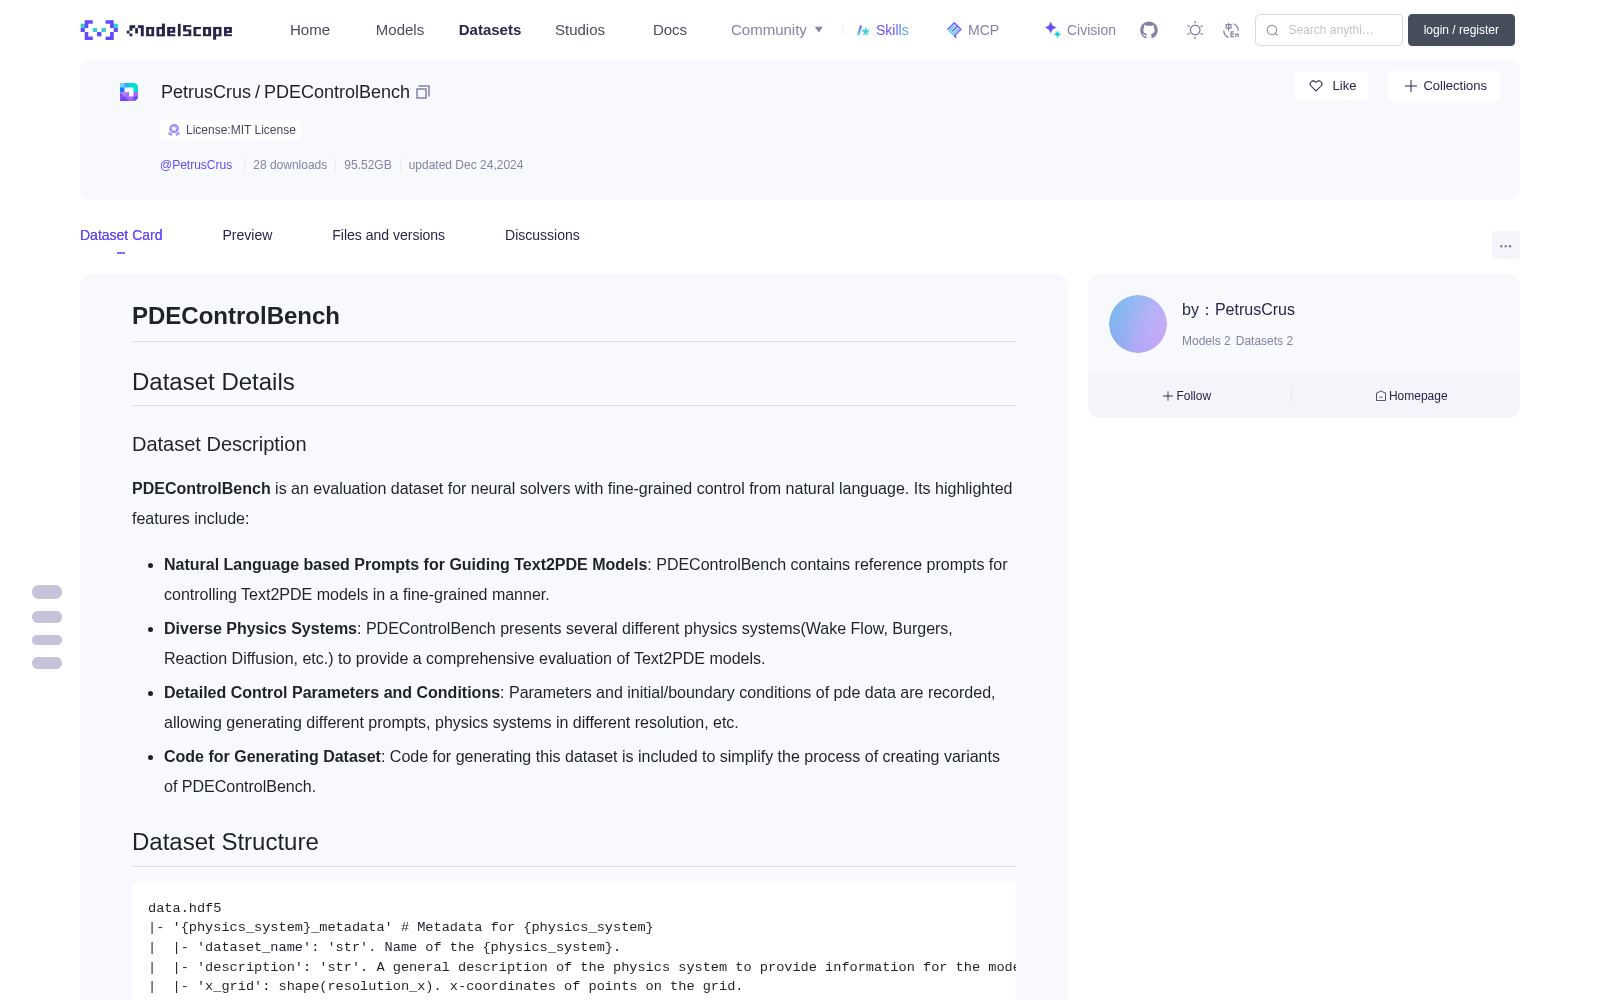The width and height of the screenshot is (1600, 1000).
Task: Click the Diverse Physics Systems bullet title
Action: 260,629
